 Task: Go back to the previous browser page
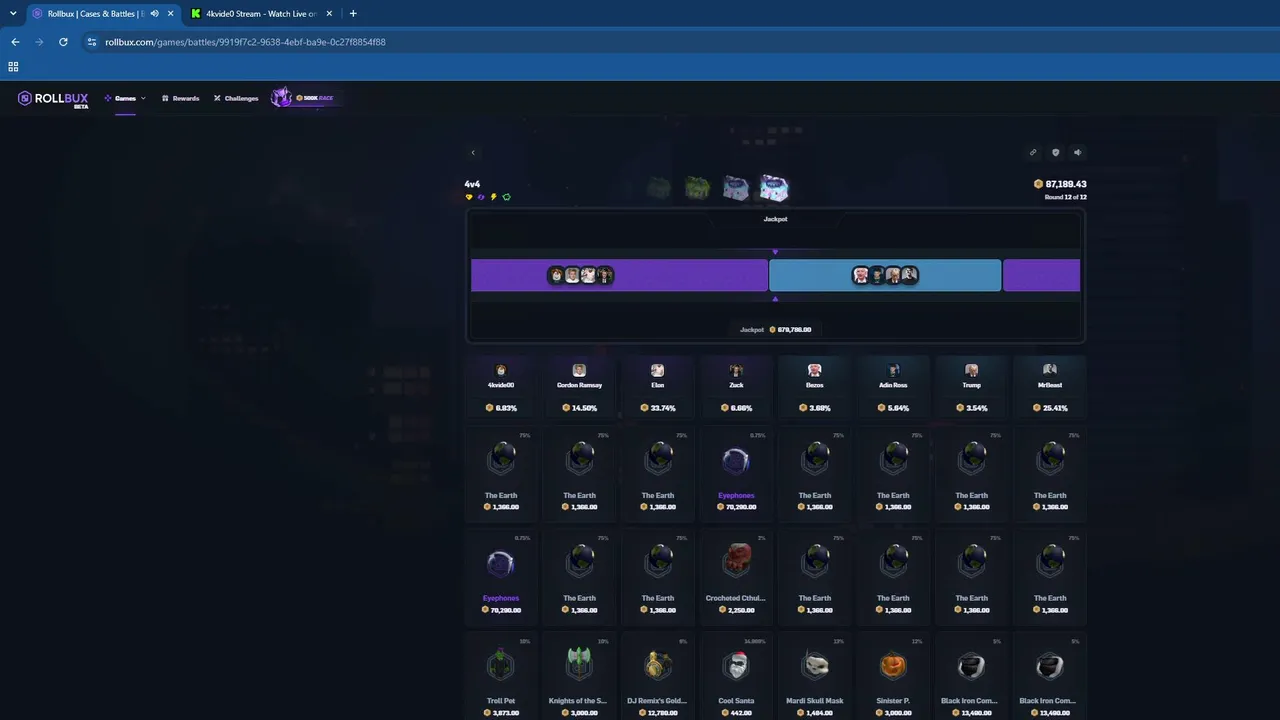click(x=15, y=42)
